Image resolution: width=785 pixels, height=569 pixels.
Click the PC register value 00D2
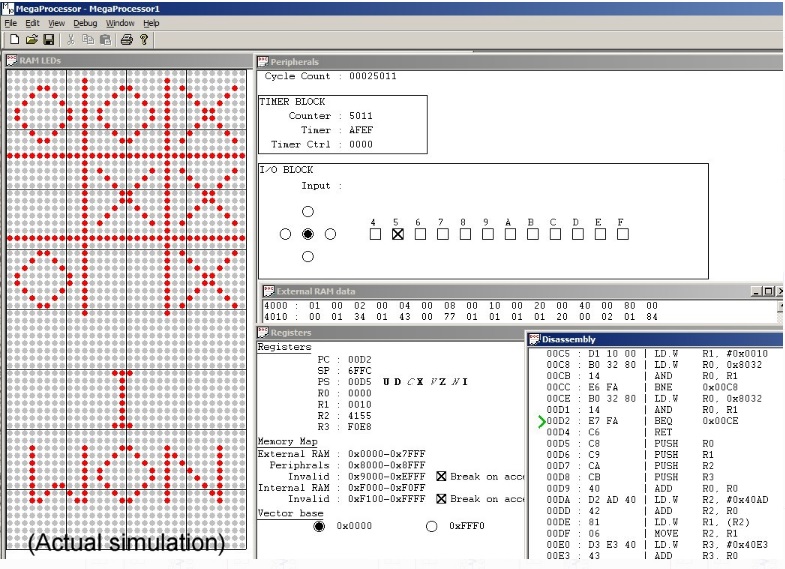[x=360, y=360]
